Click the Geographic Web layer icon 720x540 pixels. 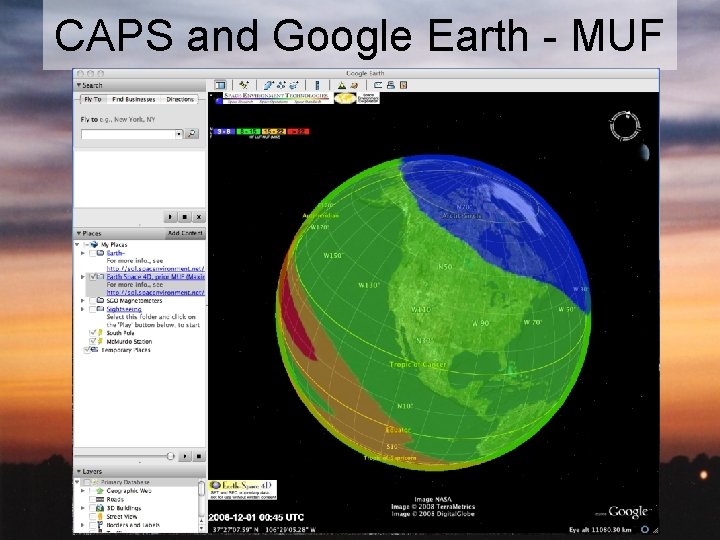(x=100, y=491)
